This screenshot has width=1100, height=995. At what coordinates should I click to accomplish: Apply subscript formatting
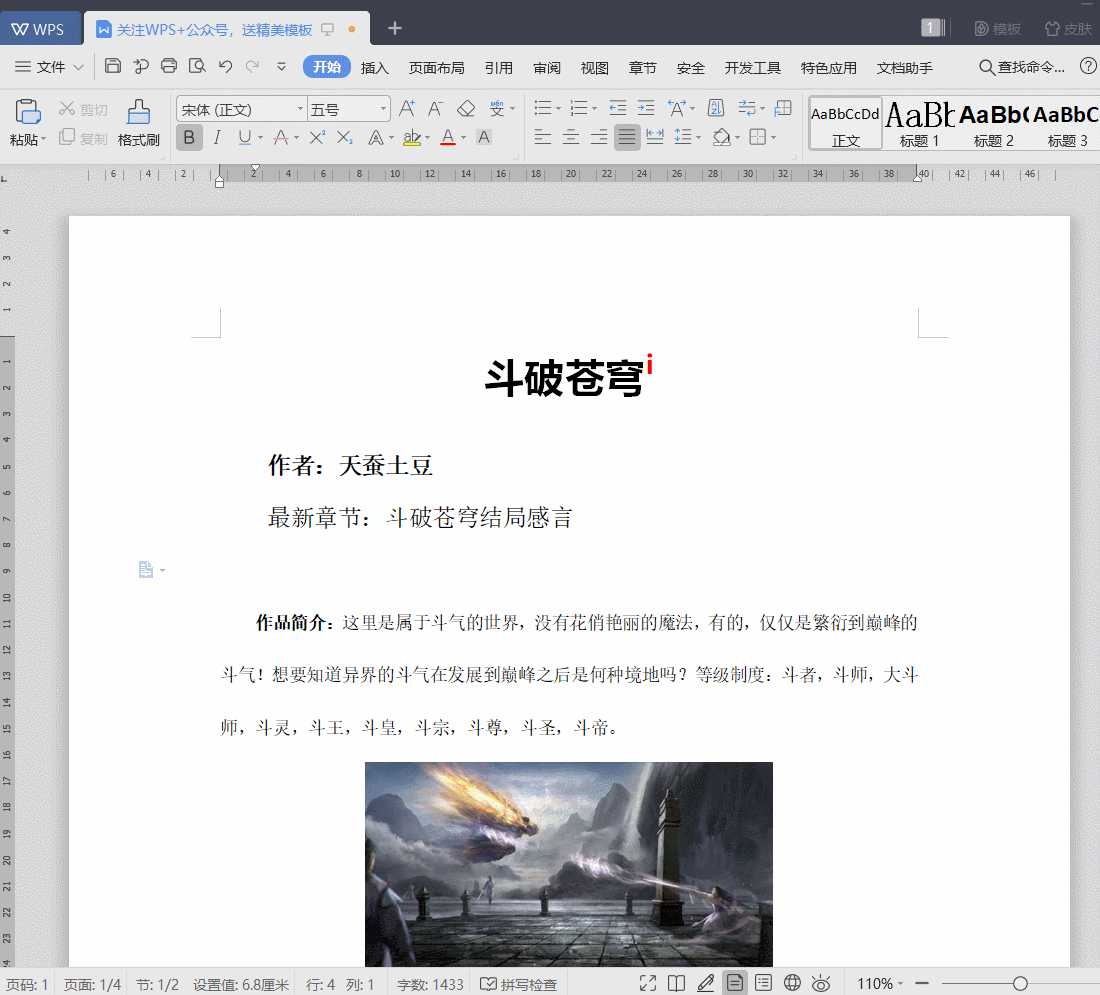tap(344, 138)
